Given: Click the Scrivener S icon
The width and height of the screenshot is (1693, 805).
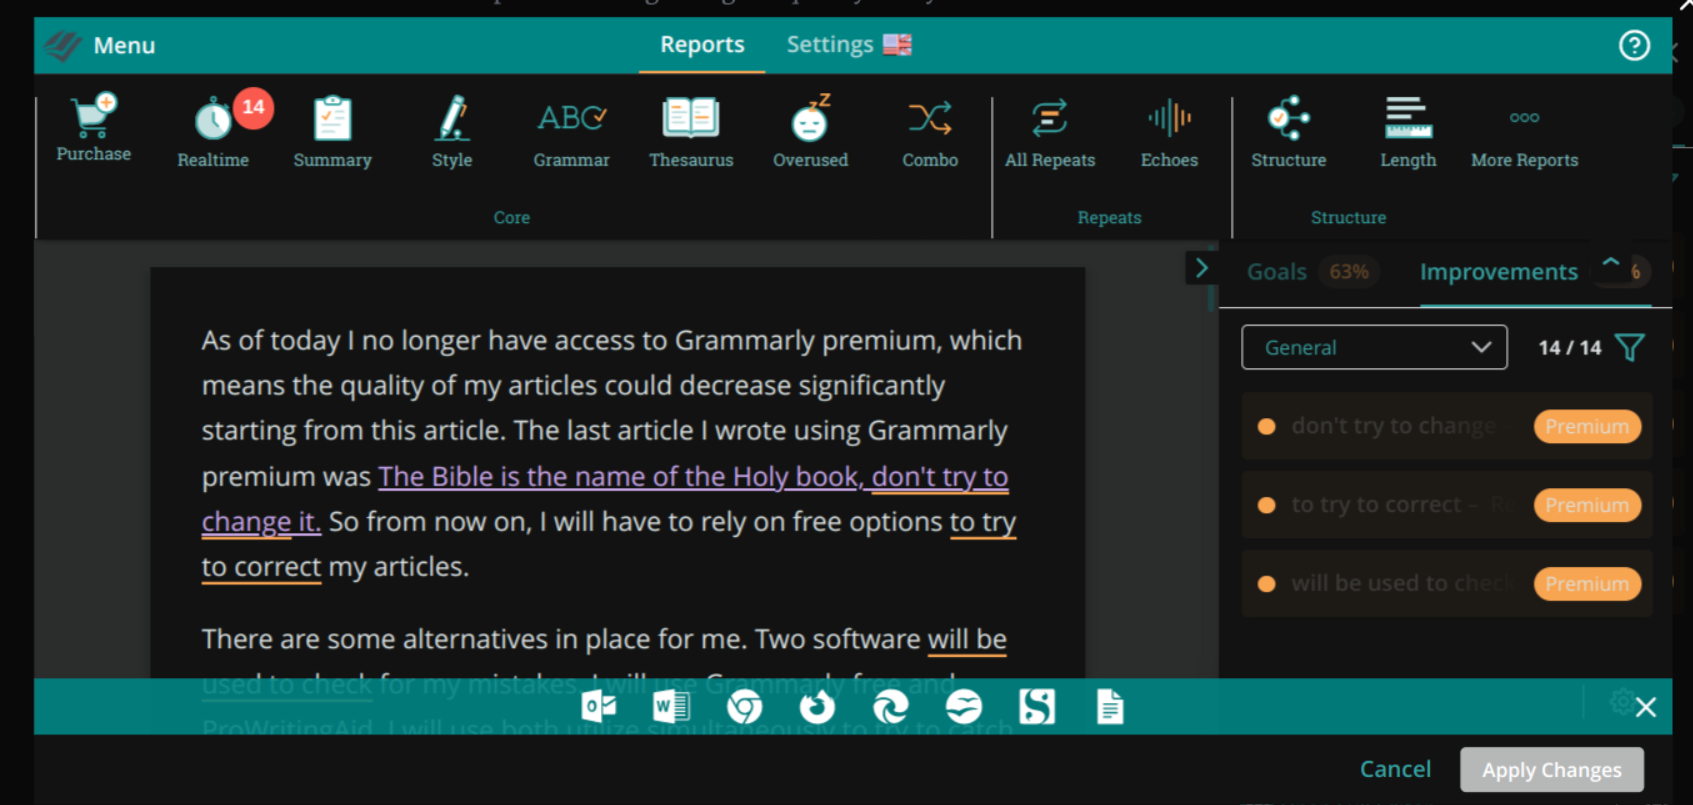Looking at the screenshot, I should tap(1037, 707).
